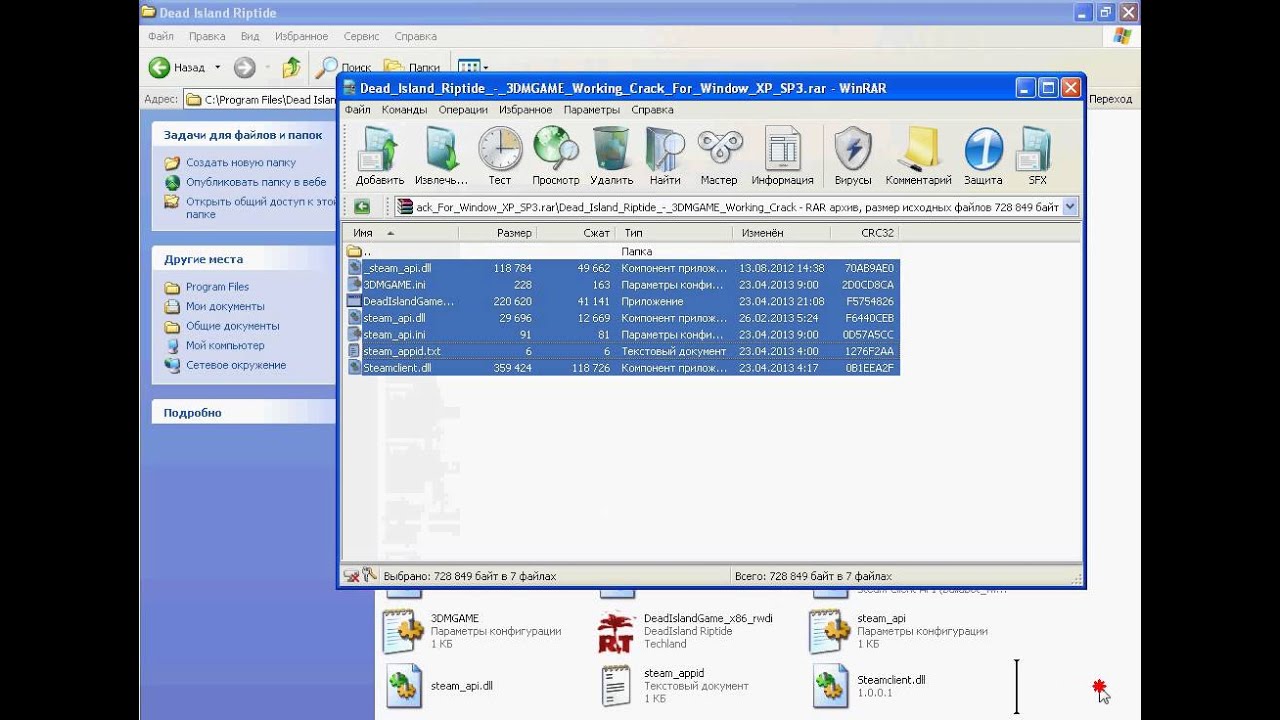
Task: Open the WinRAR archive path dropdown
Action: point(1070,207)
